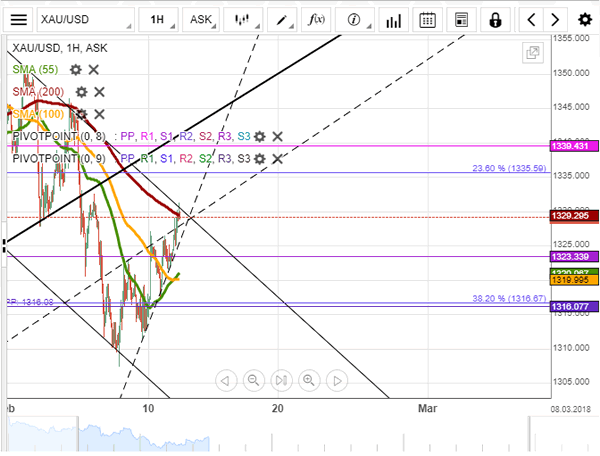Click the 1323.339 purple price label

click(x=574, y=256)
